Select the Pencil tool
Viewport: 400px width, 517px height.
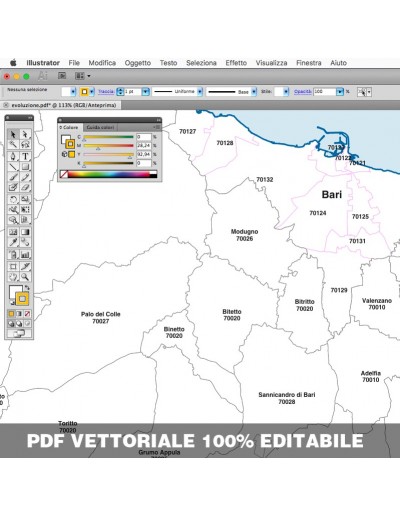(x=25, y=177)
